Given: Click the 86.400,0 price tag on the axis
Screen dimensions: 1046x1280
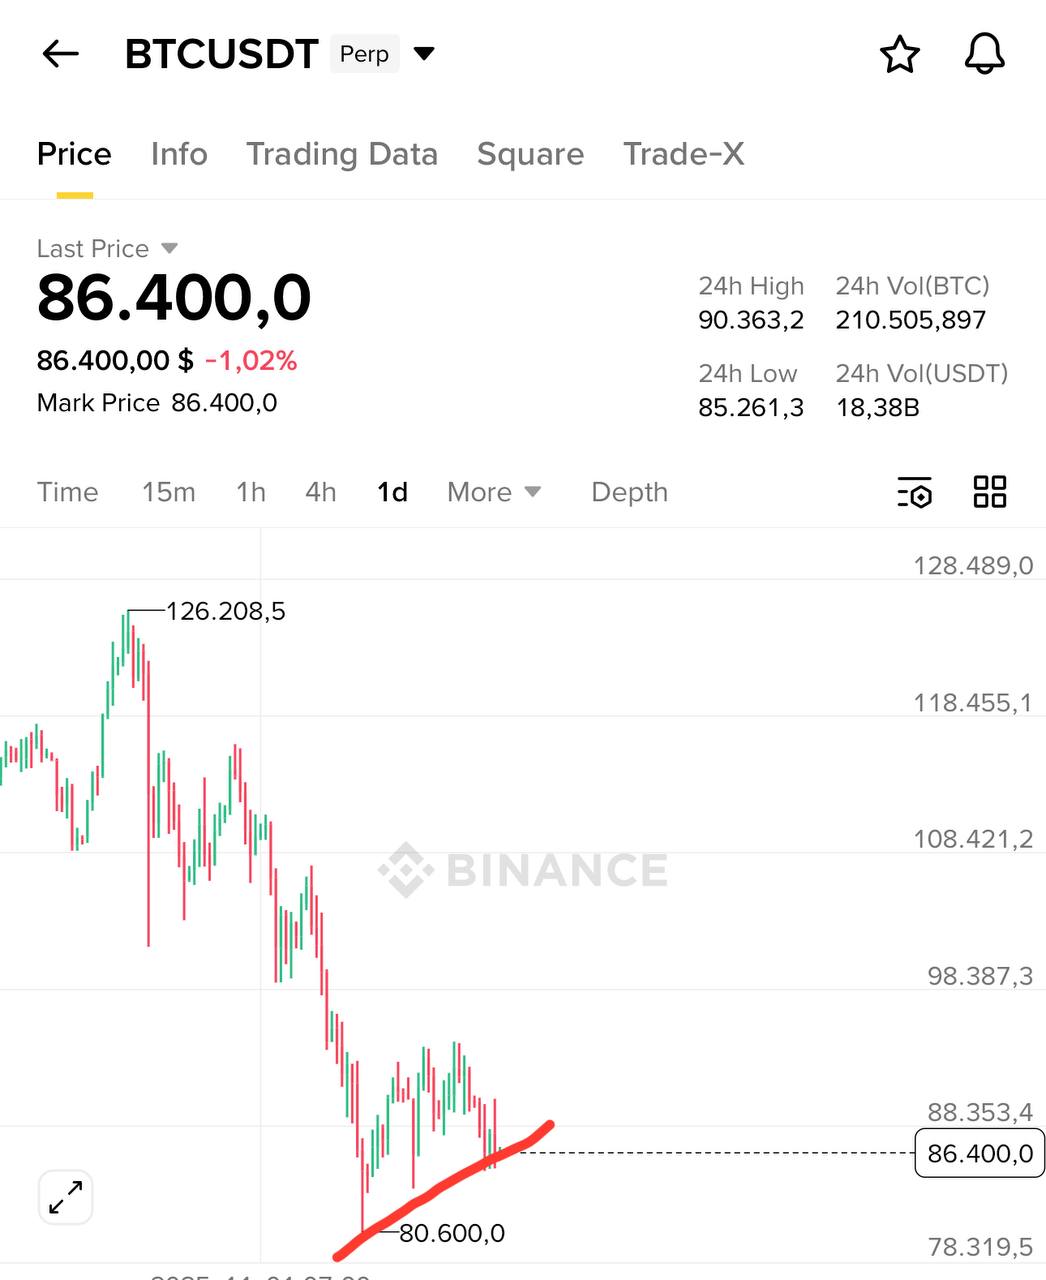Looking at the screenshot, I should click(x=977, y=1153).
